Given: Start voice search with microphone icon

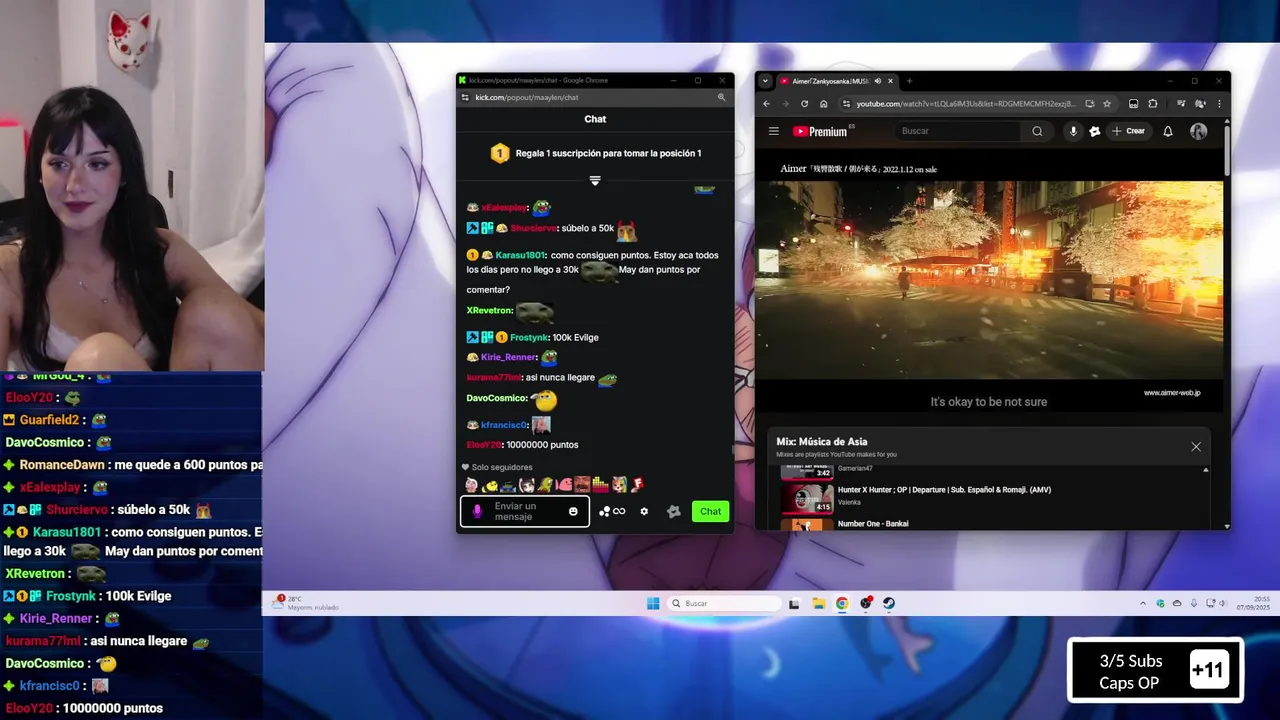Looking at the screenshot, I should [x=1073, y=131].
